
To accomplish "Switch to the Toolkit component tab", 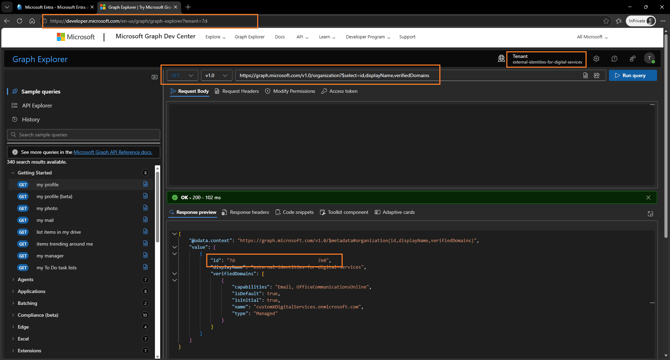I will [x=344, y=212].
